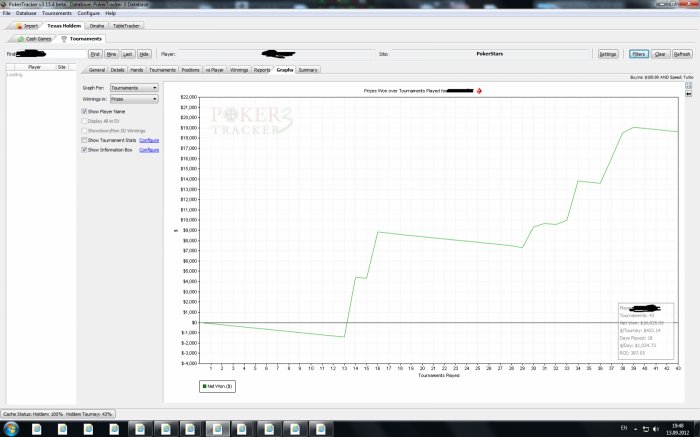Click the PokerStars site field
700x437 pixels.
tap(490, 54)
